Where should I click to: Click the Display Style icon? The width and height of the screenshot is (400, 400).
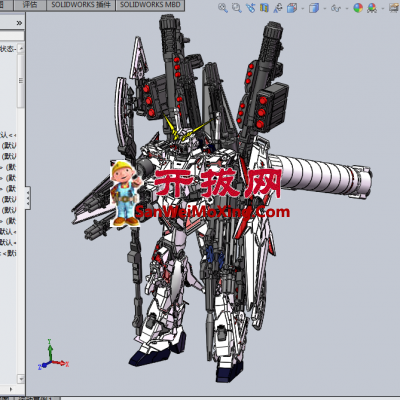(314, 8)
